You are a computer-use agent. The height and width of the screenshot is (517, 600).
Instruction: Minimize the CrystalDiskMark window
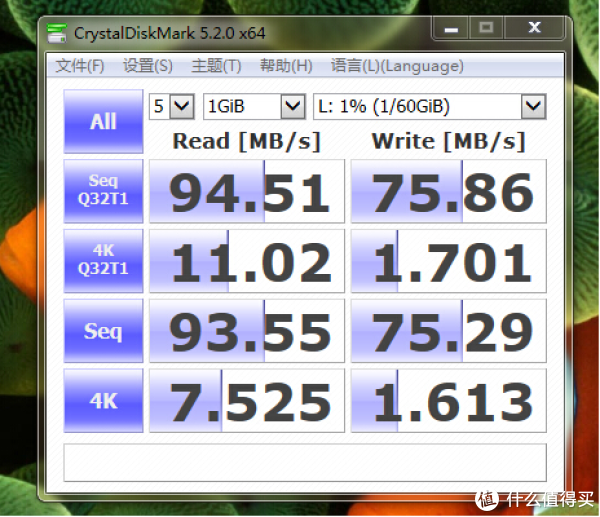tap(451, 28)
